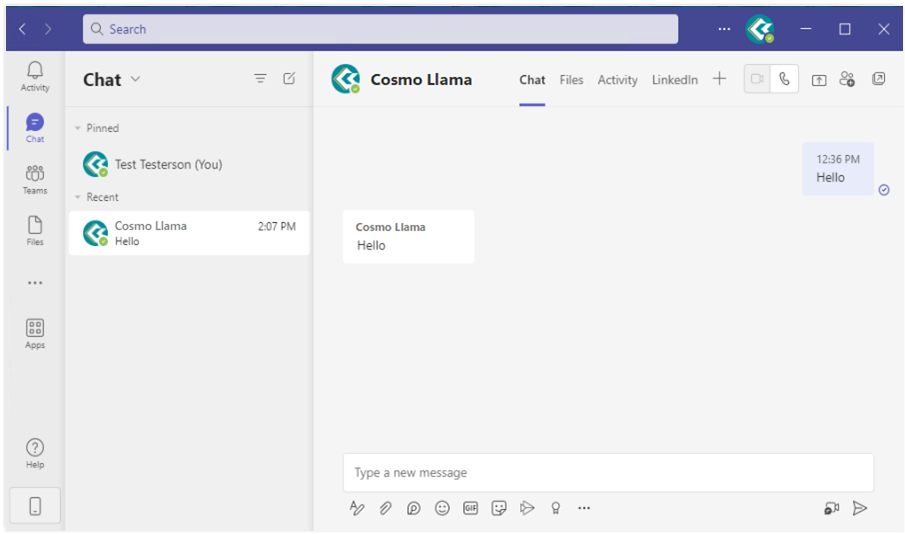Attach a file with paperclip

pos(385,508)
